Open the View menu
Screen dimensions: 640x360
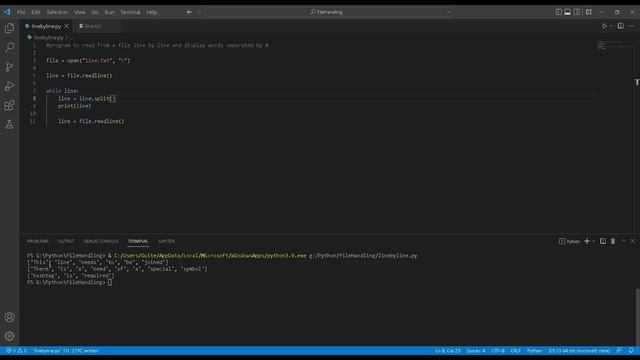[x=80, y=12]
